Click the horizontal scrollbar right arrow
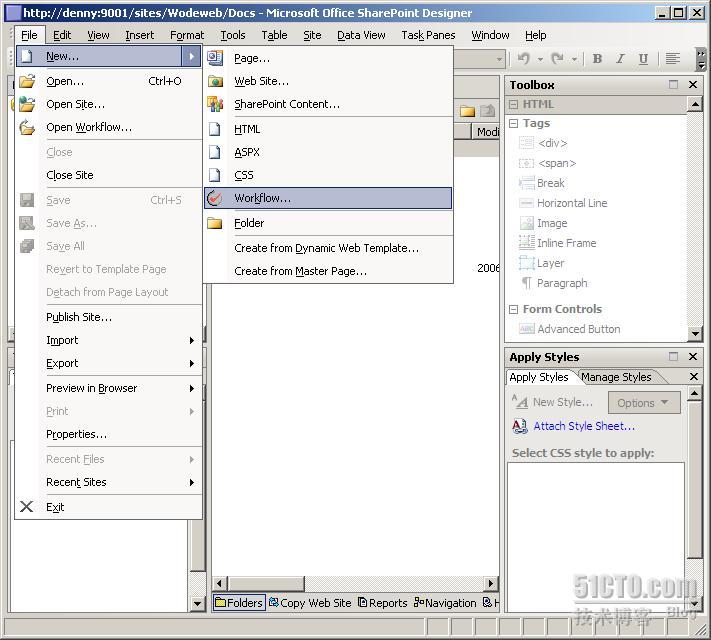711x640 pixels. coord(491,583)
